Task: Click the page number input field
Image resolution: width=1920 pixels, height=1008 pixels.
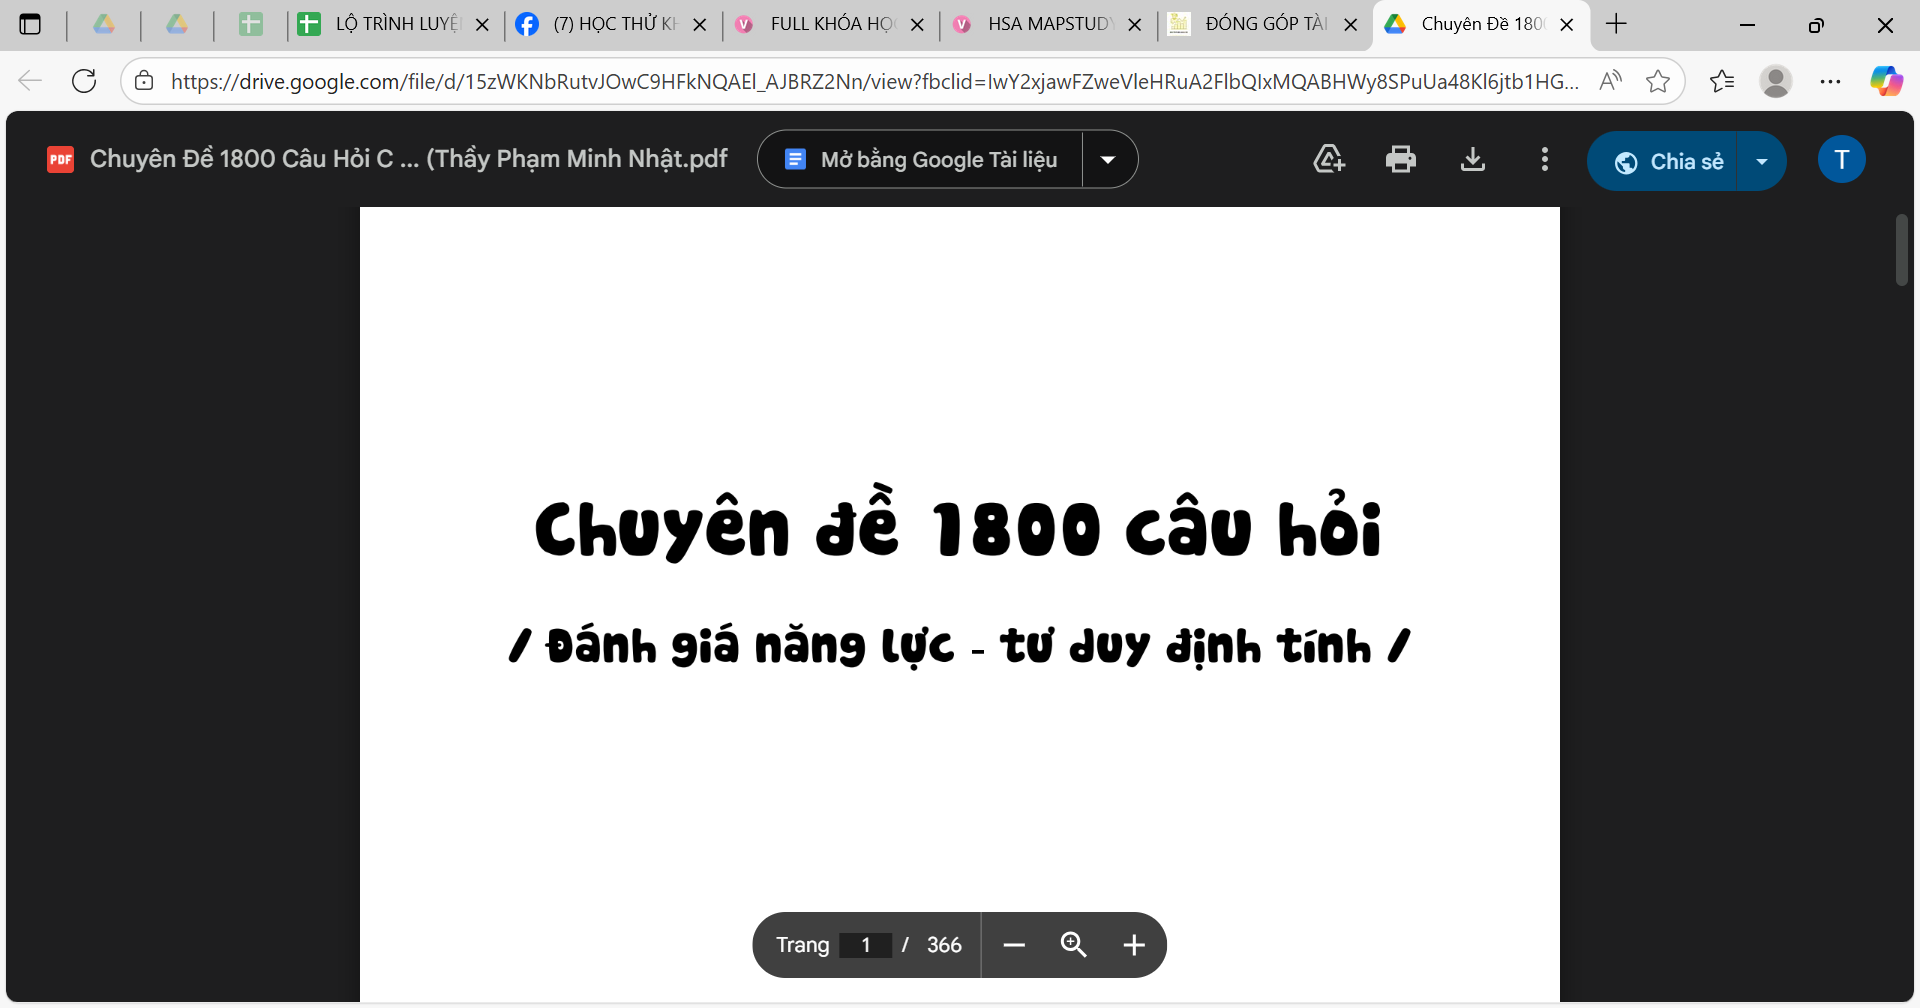Action: pos(865,945)
